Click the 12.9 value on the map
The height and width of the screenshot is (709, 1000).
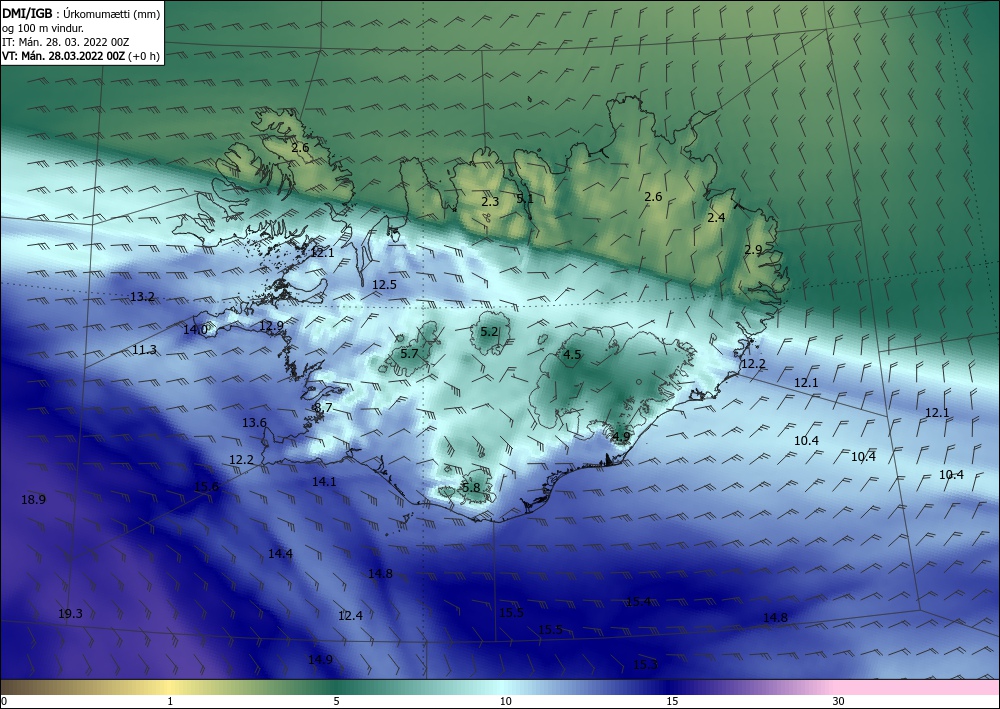tap(272, 326)
